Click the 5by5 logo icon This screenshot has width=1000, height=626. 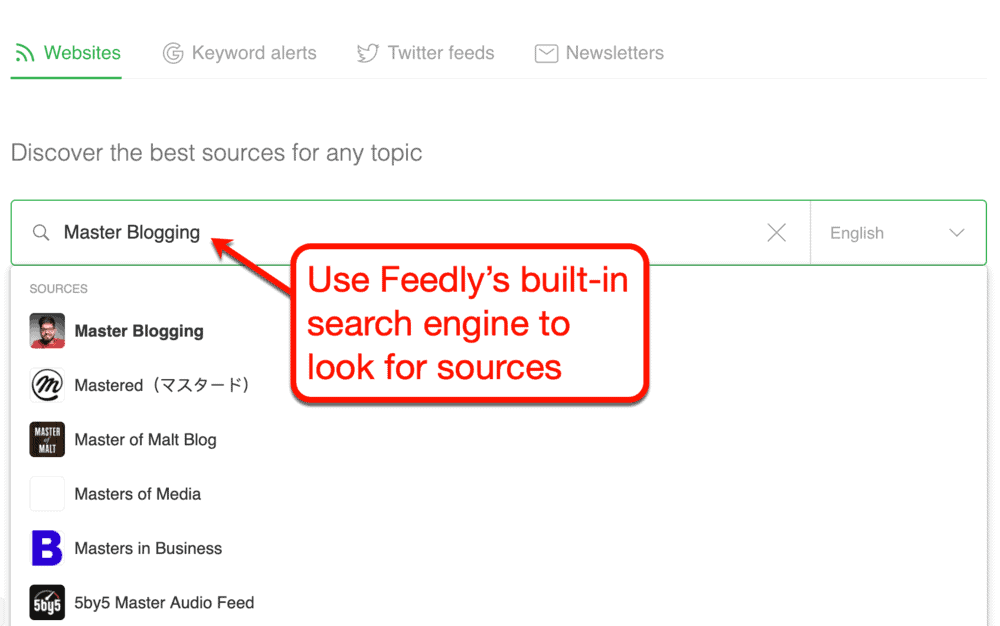(x=46, y=602)
